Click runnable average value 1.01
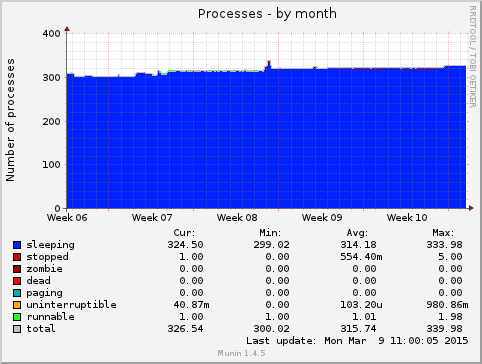482x364 pixels. pos(364,317)
